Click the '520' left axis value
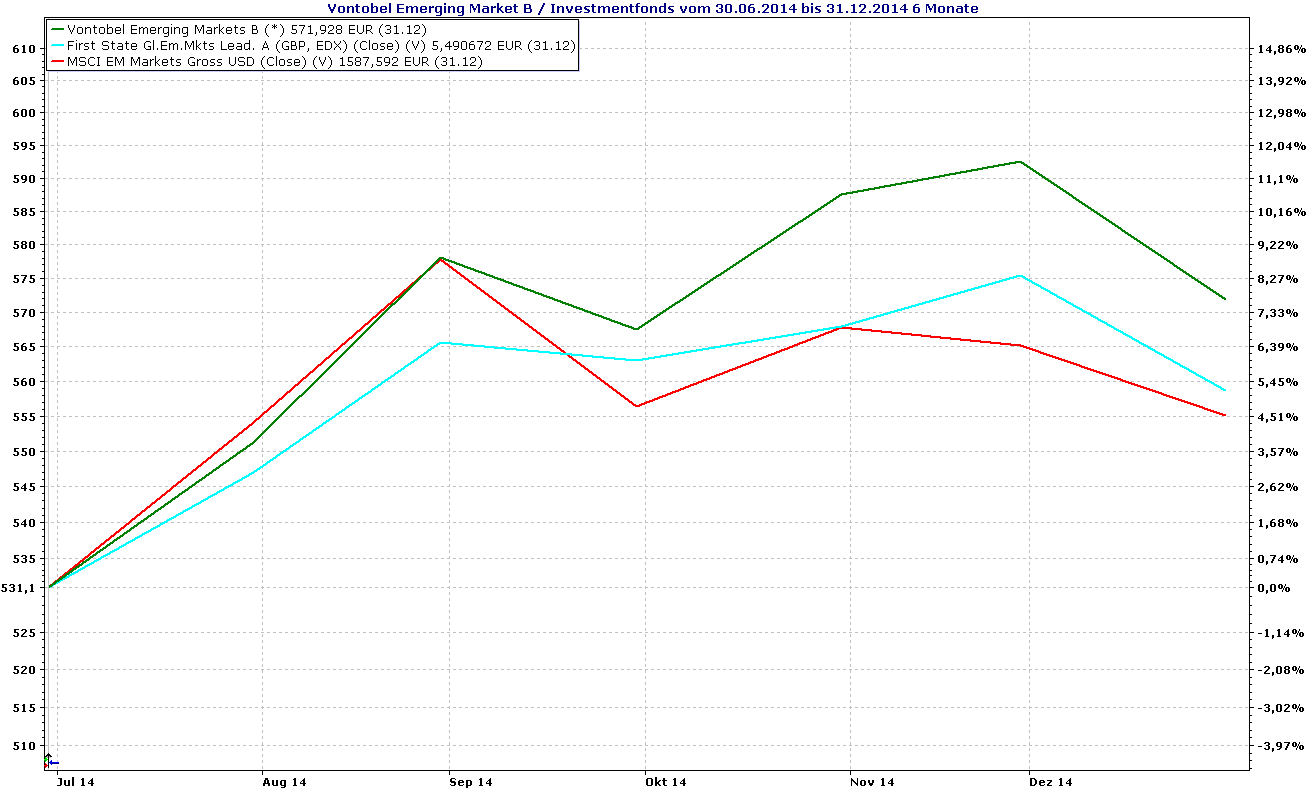The height and width of the screenshot is (788, 1307). click(25, 670)
